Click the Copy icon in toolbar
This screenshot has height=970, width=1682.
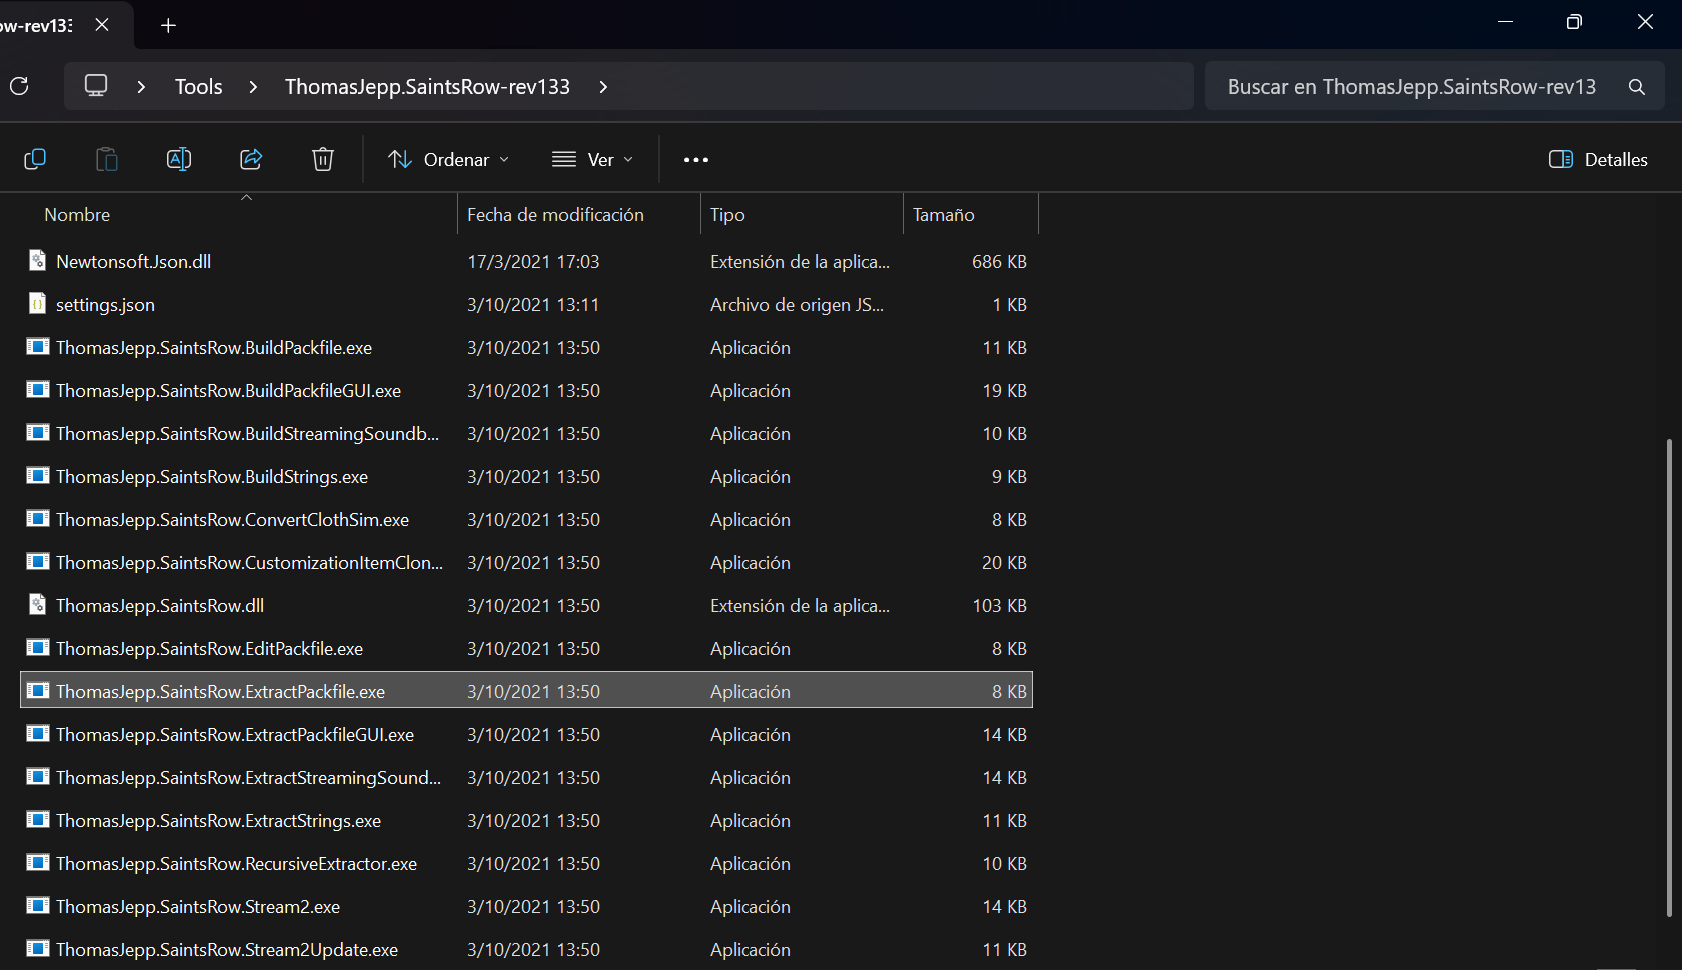tap(35, 159)
